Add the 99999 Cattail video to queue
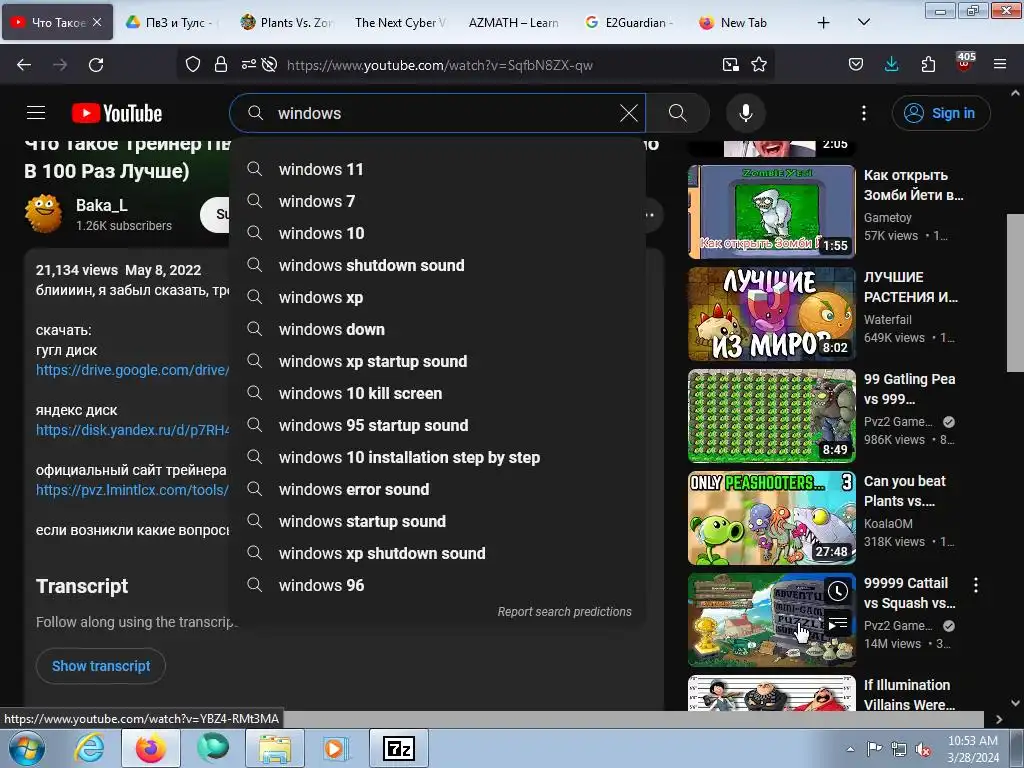 (838, 624)
